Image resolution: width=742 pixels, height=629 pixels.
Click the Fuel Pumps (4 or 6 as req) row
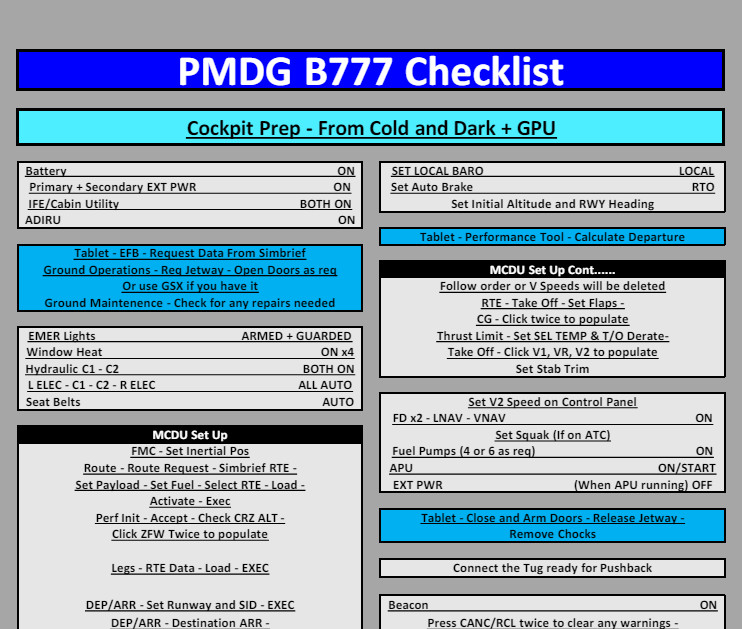[x=552, y=451]
